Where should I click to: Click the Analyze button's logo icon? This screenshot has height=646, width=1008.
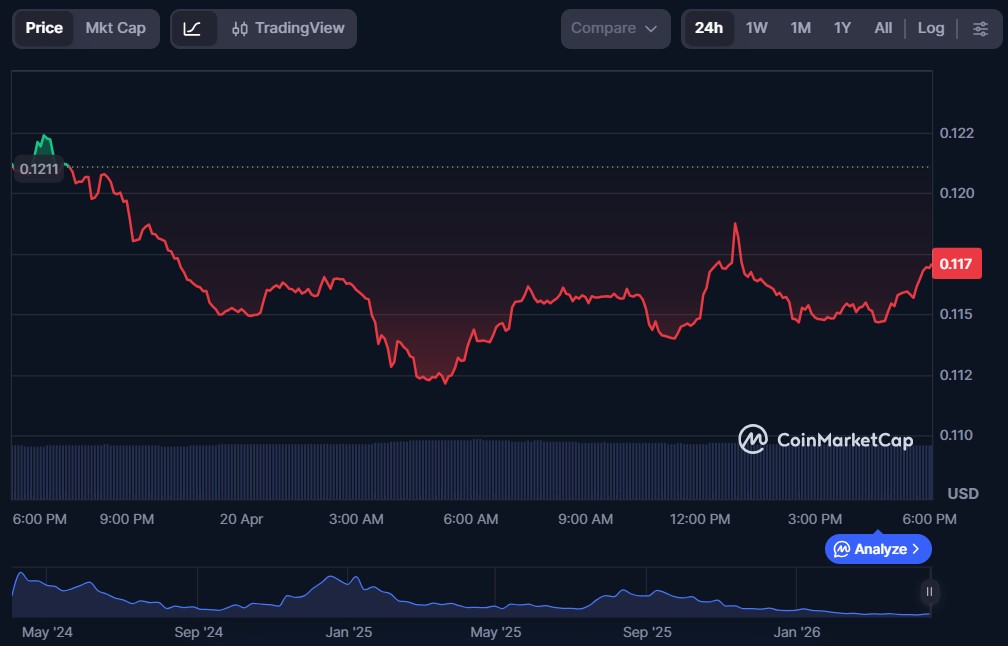click(x=842, y=549)
